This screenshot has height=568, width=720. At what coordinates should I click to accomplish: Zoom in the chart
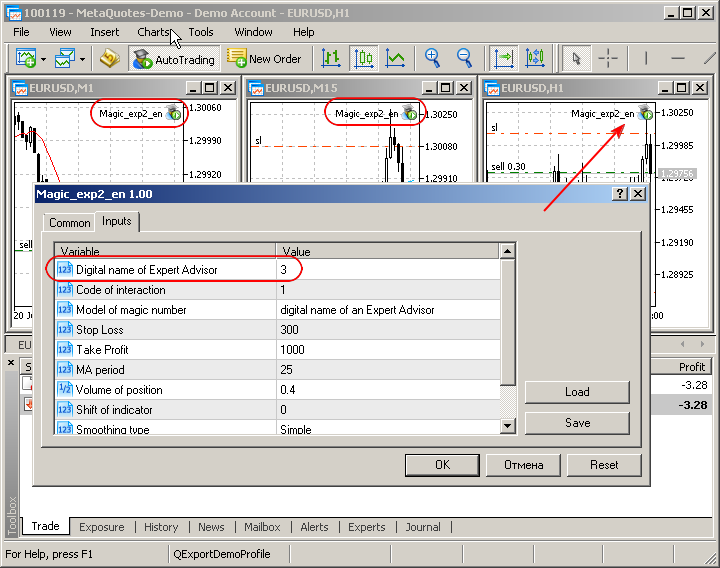[x=432, y=58]
